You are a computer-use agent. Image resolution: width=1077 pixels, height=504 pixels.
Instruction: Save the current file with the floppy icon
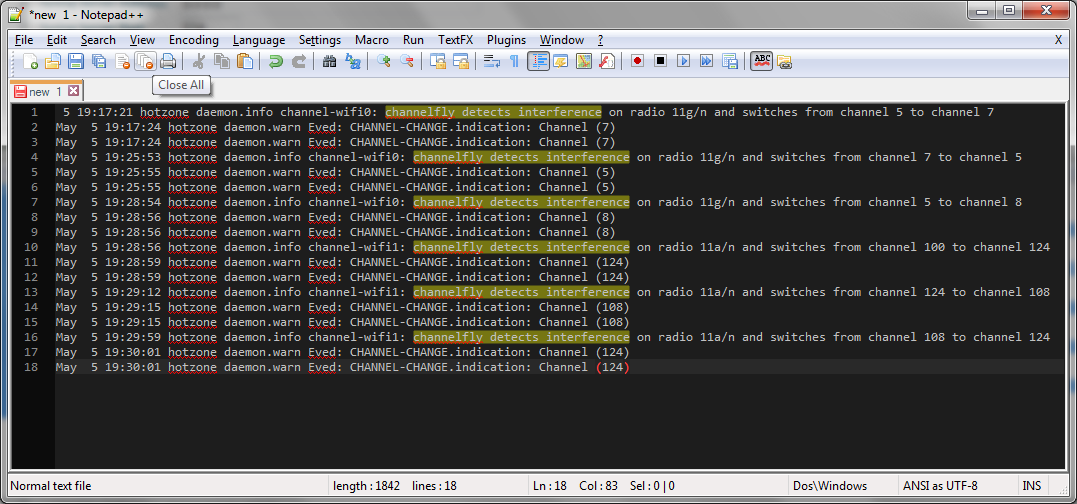[x=76, y=62]
